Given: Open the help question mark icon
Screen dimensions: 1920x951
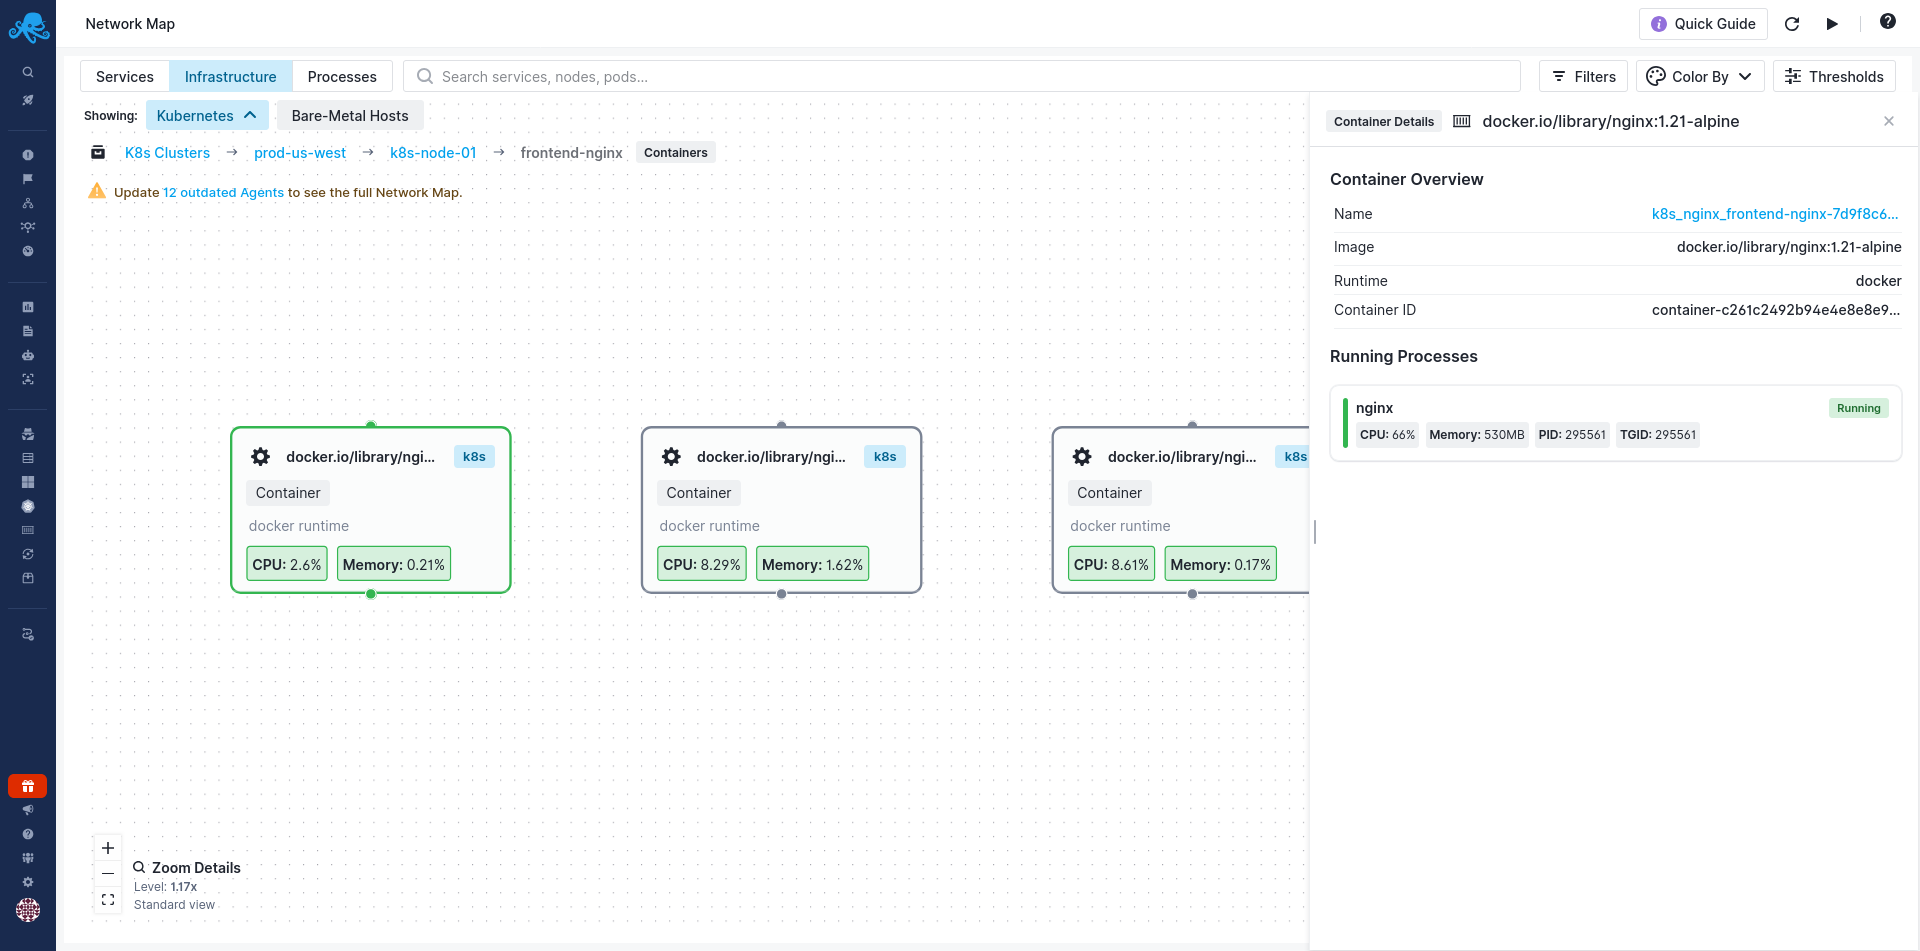Looking at the screenshot, I should pyautogui.click(x=1887, y=22).
